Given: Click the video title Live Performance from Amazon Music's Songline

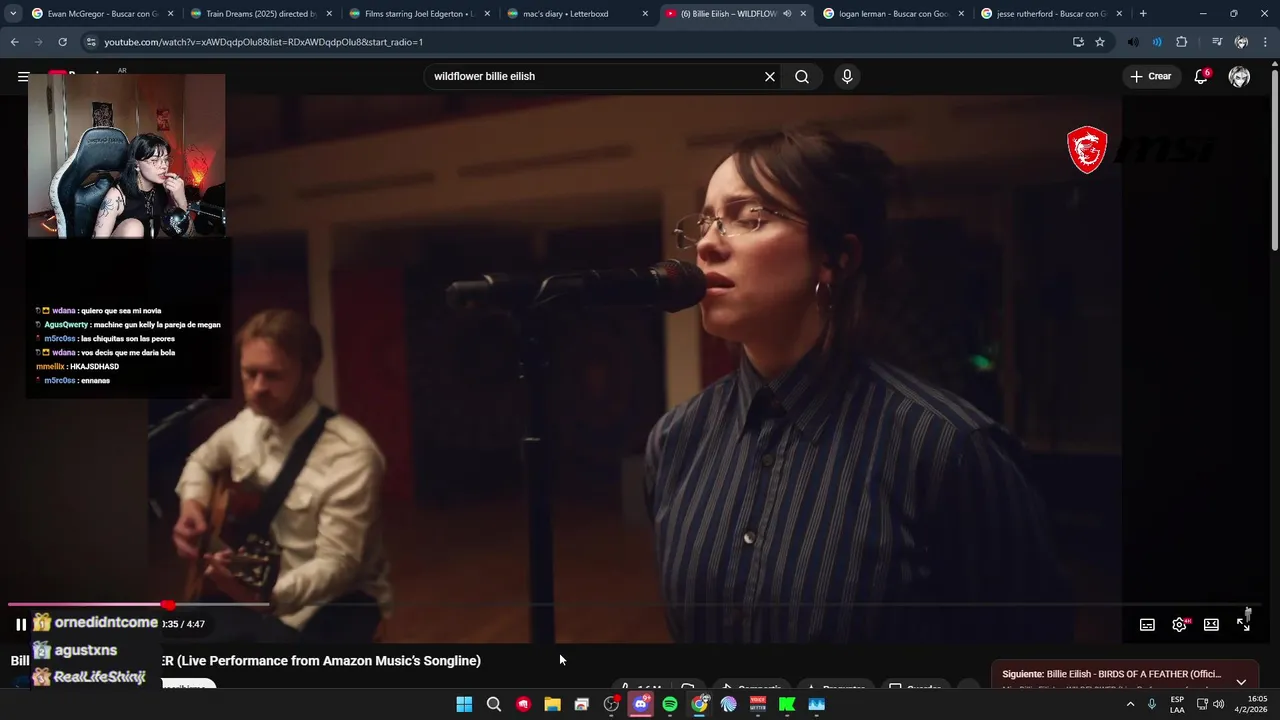Looking at the screenshot, I should [x=329, y=660].
